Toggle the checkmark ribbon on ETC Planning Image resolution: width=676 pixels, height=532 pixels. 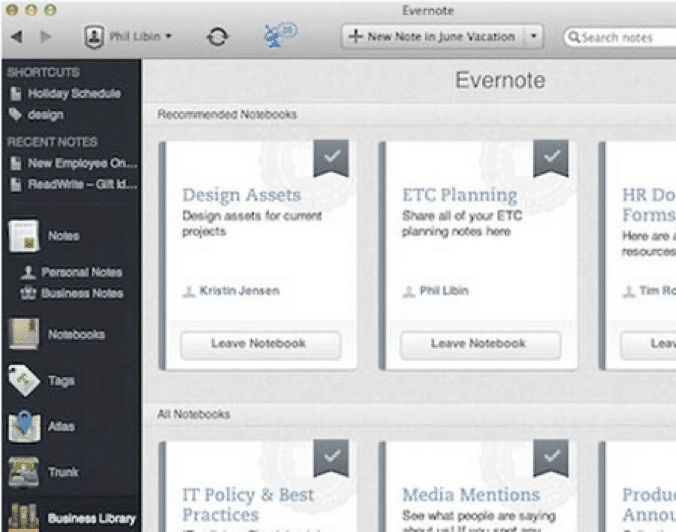551,157
